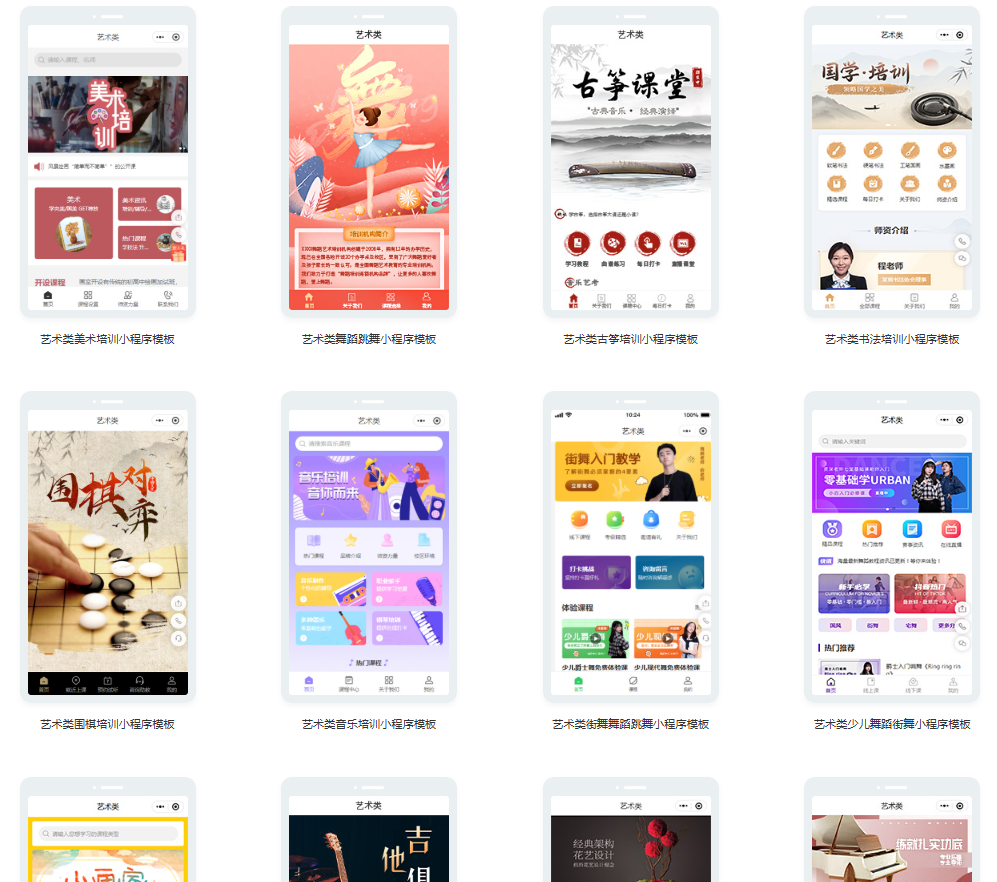Viewport: 997px width, 882px height.
Task: Open the 艺术类美术培训小程序模板 caption link
Action: (107, 339)
